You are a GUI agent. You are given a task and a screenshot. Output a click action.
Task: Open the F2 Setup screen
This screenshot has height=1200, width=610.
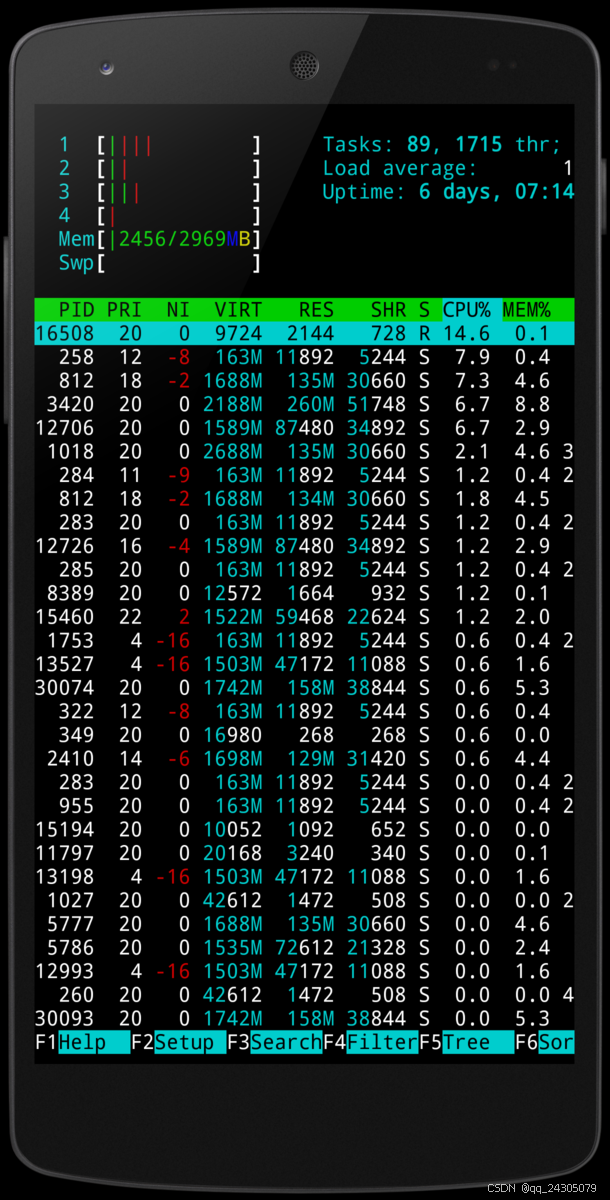[x=179, y=1043]
